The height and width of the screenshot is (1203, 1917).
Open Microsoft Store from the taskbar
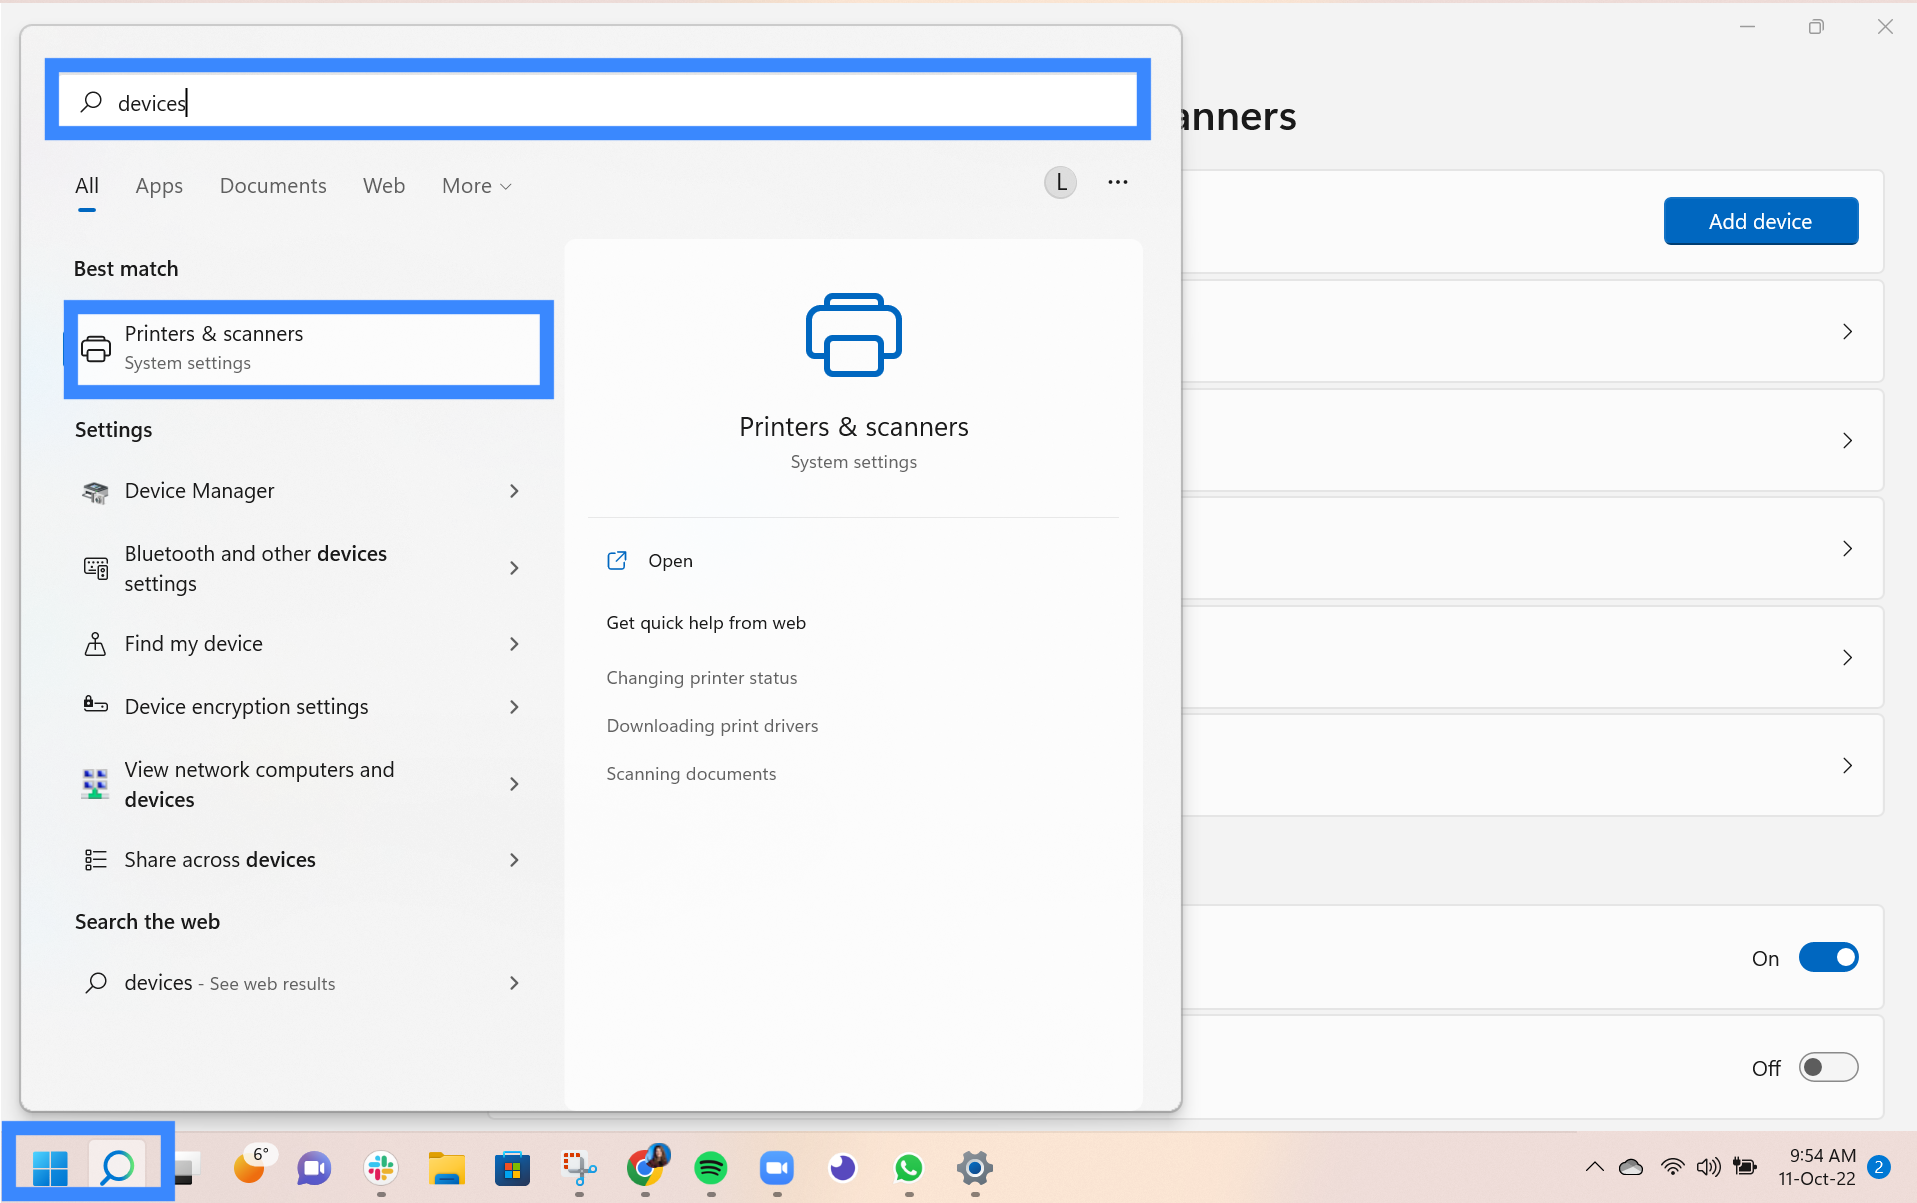click(512, 1167)
